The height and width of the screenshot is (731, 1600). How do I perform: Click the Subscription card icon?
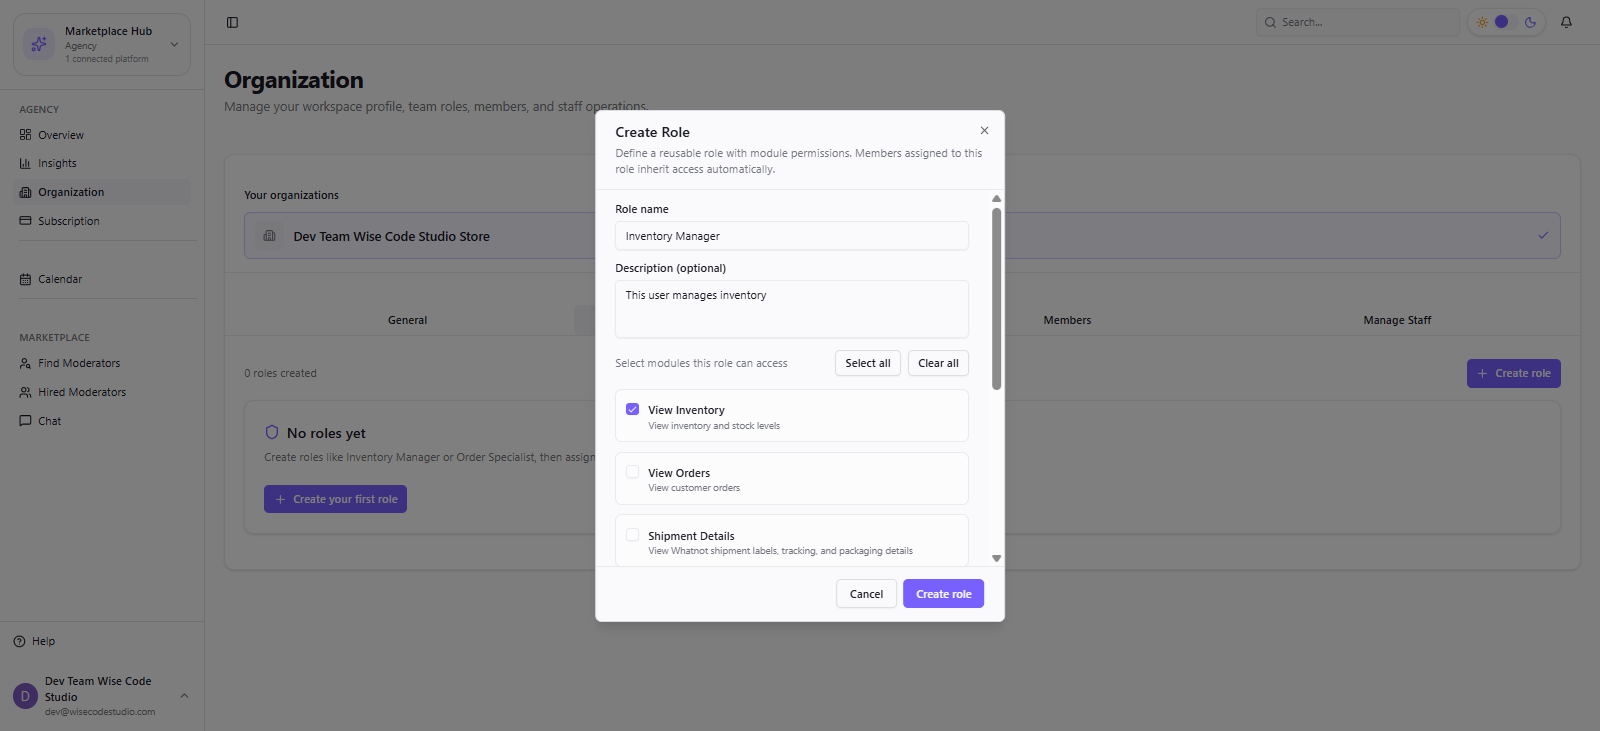click(x=25, y=221)
